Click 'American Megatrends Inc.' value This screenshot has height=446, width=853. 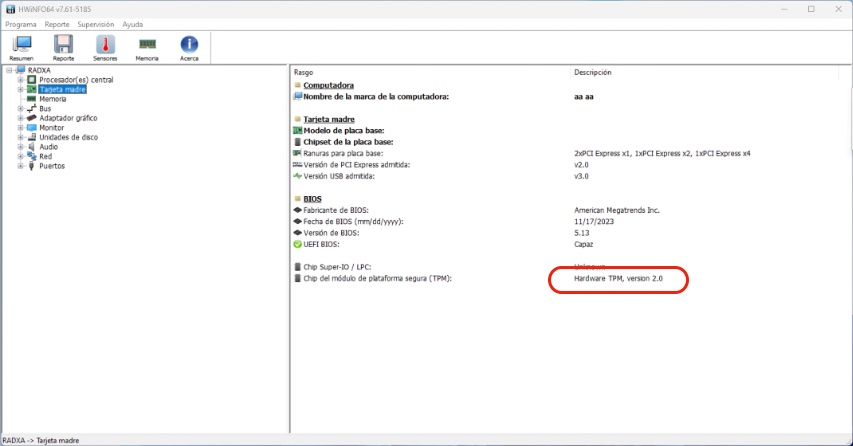617,210
